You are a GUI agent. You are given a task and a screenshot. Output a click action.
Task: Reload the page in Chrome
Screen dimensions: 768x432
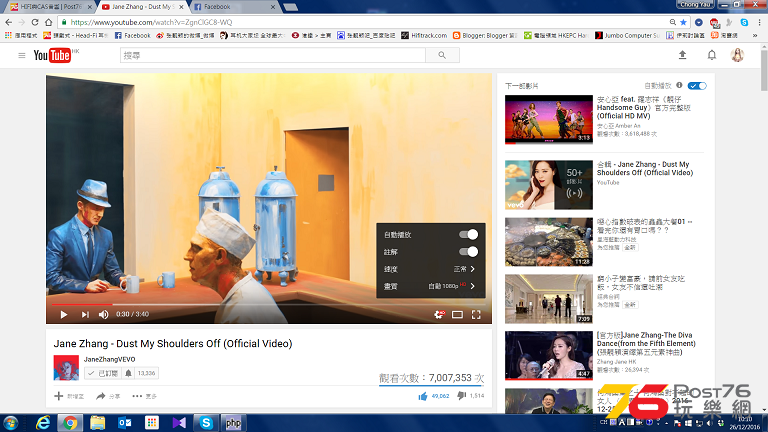[x=35, y=22]
